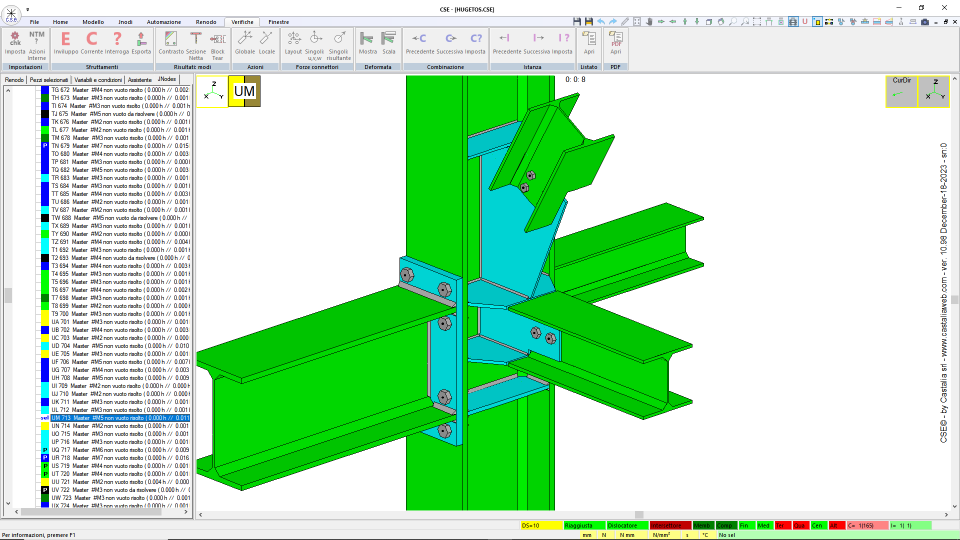The image size is (960, 540).
Task: Open the PDF report with Apri
Action: click(x=616, y=43)
